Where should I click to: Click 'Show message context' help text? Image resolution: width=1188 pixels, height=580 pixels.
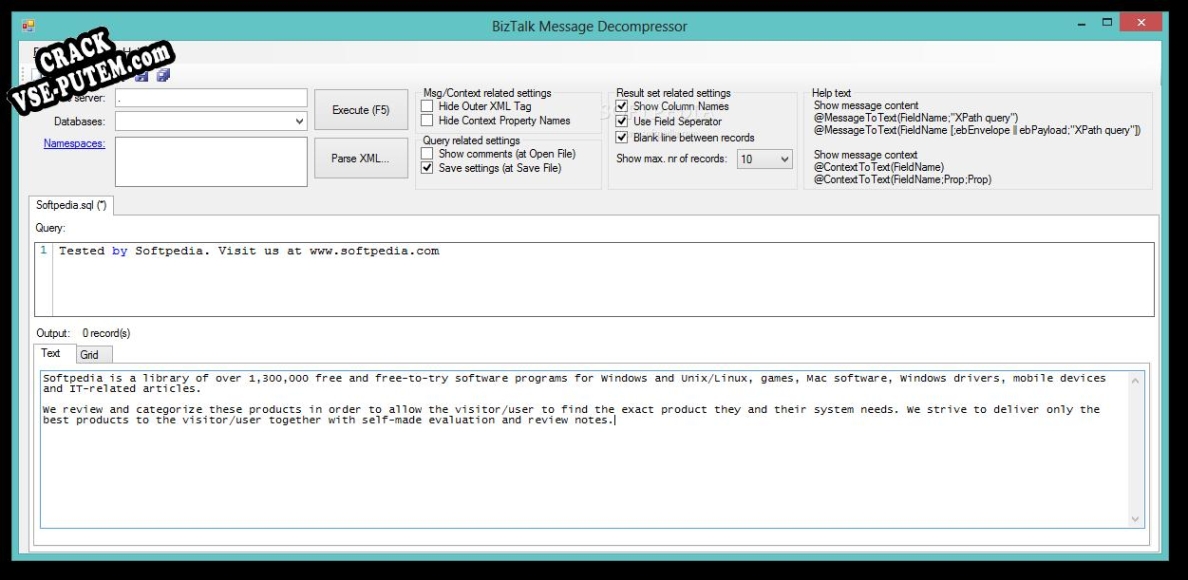[865, 154]
